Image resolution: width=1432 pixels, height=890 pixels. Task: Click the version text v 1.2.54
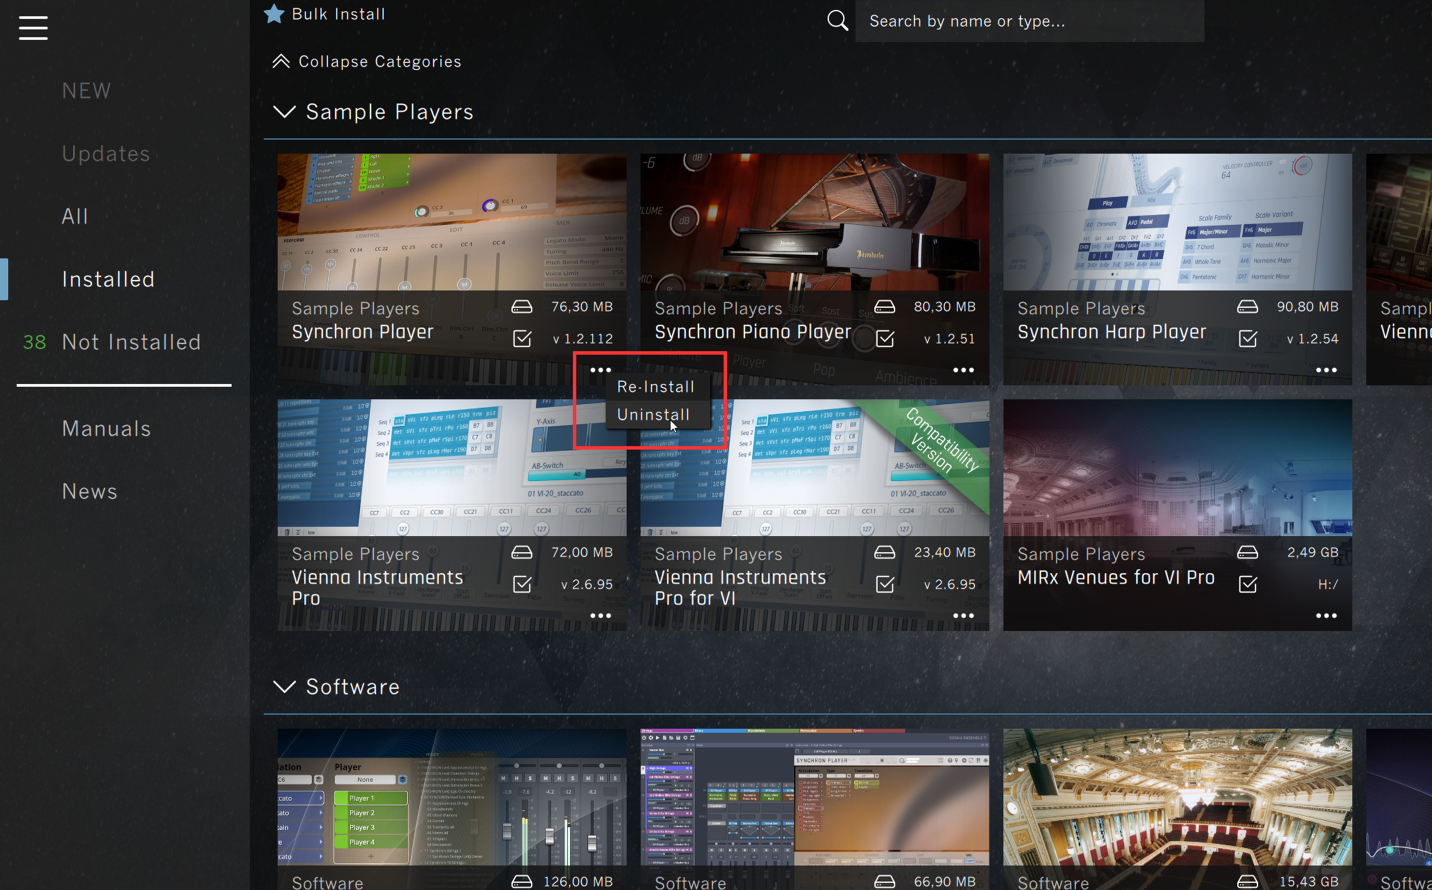tap(1312, 339)
